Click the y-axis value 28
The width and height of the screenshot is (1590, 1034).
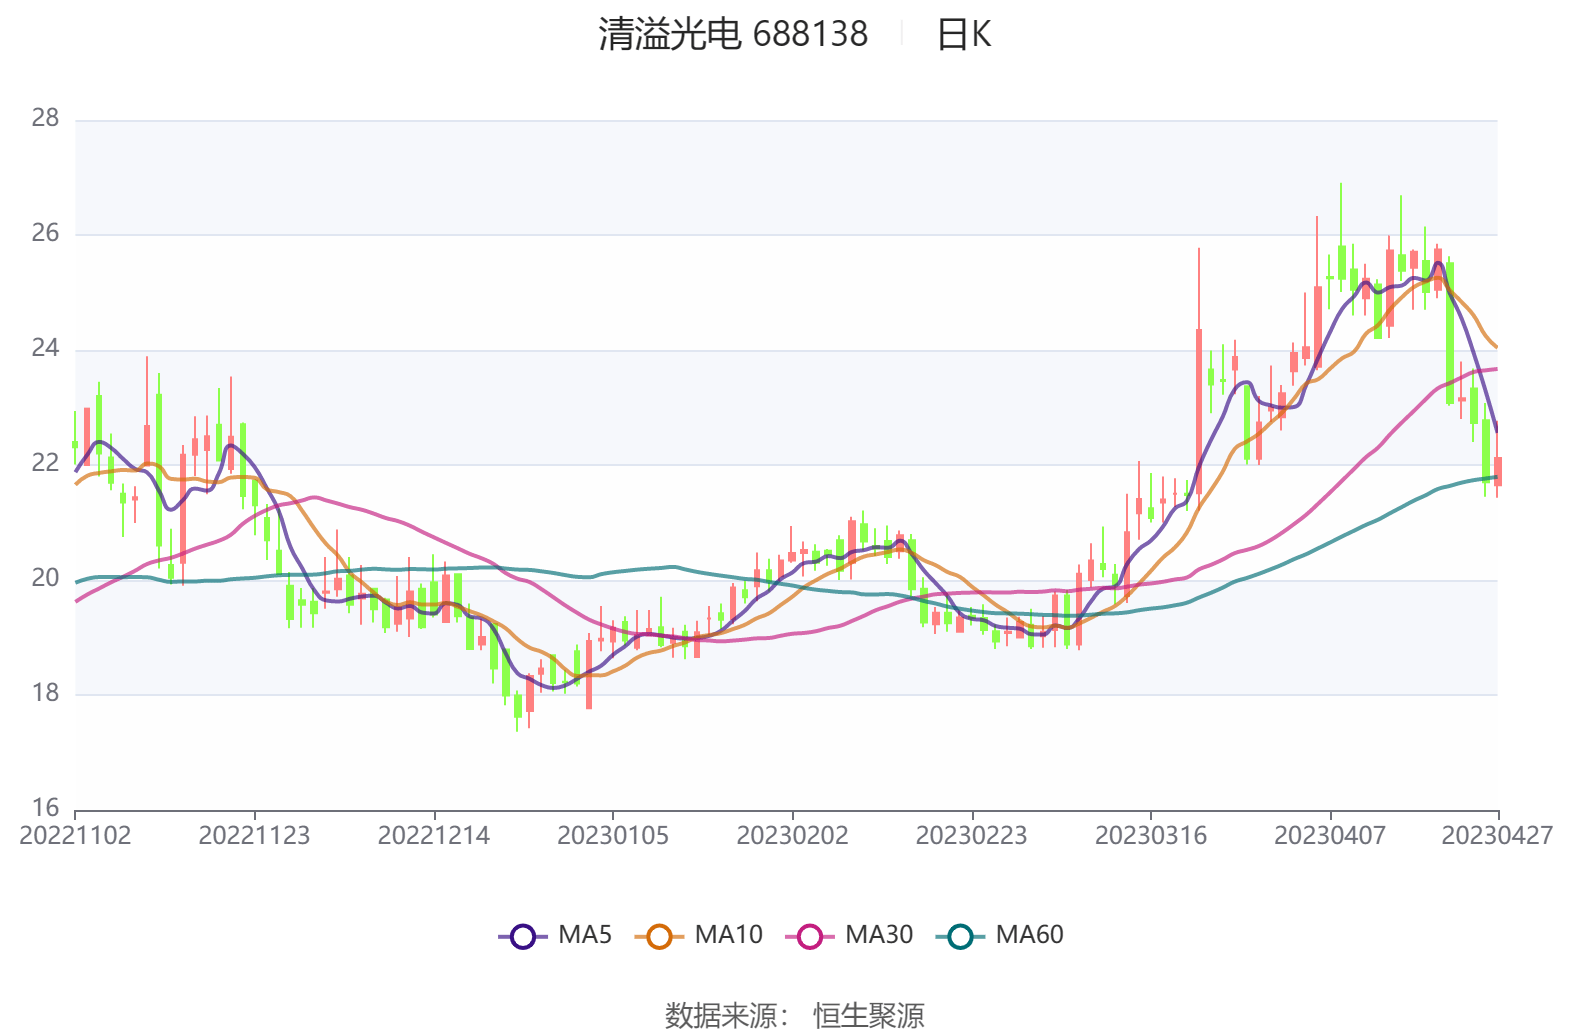(x=45, y=118)
